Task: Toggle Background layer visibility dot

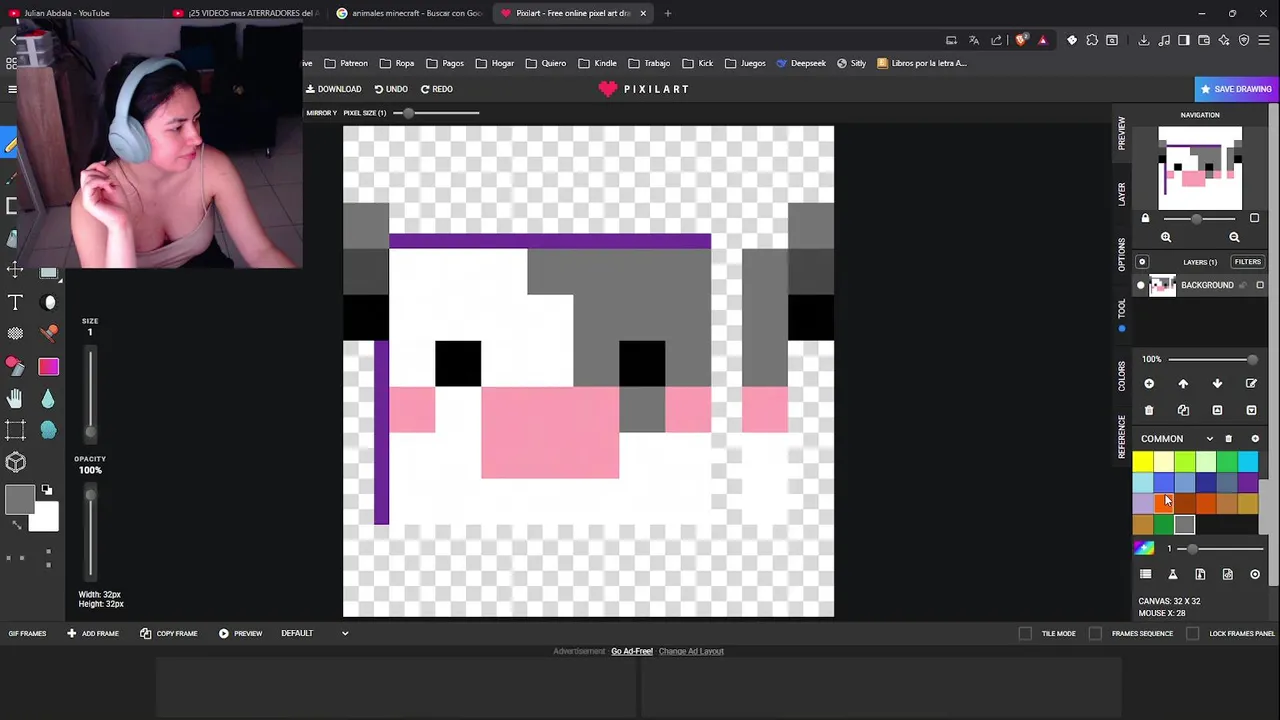Action: click(1141, 285)
